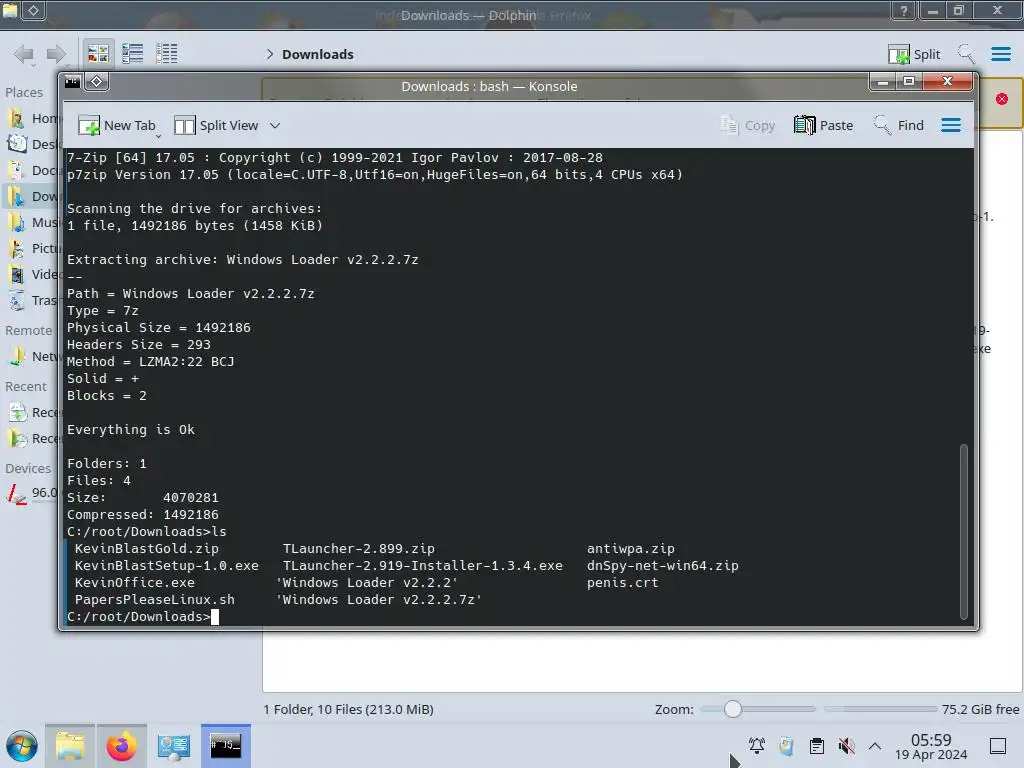Open notifications bell in system tray
1024x768 pixels.
(x=757, y=746)
